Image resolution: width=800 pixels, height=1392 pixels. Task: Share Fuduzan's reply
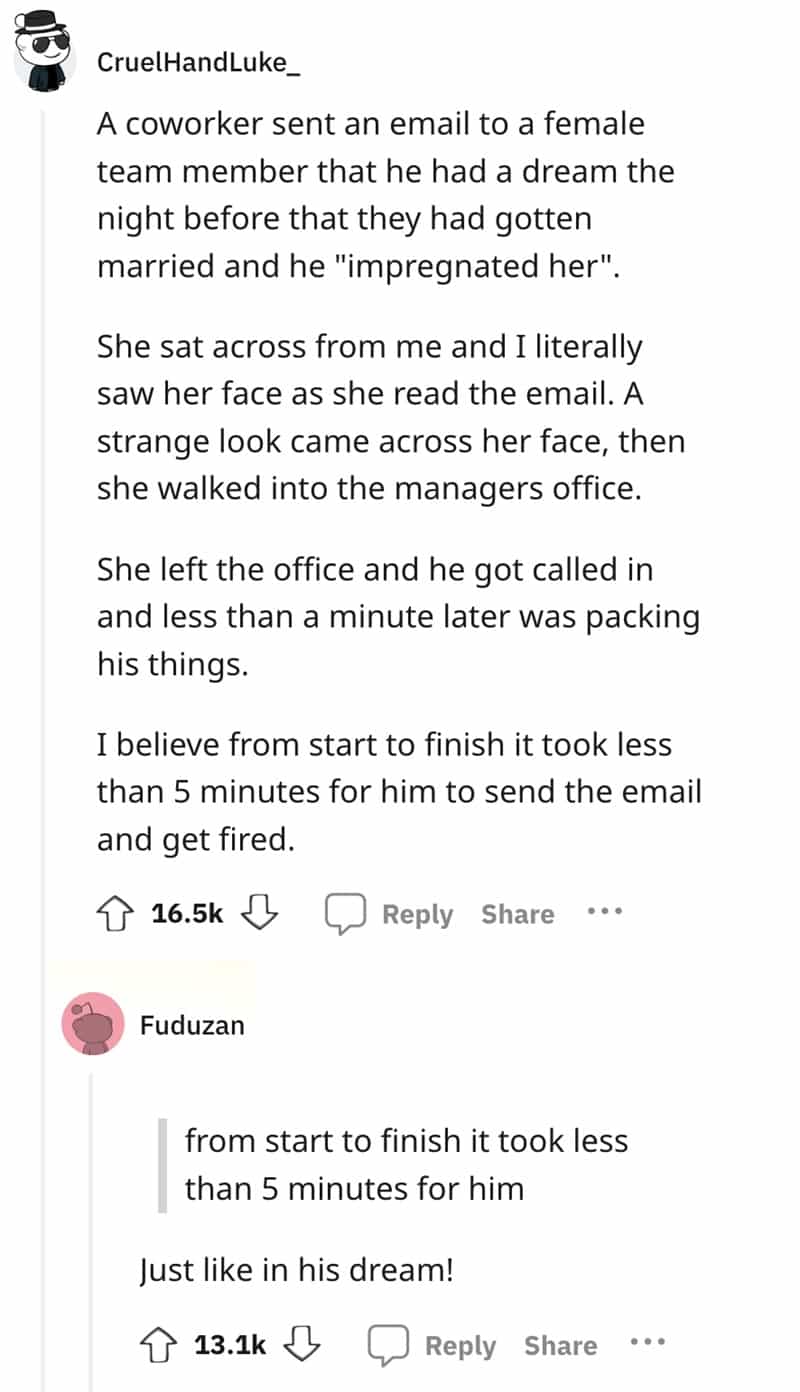(560, 1345)
